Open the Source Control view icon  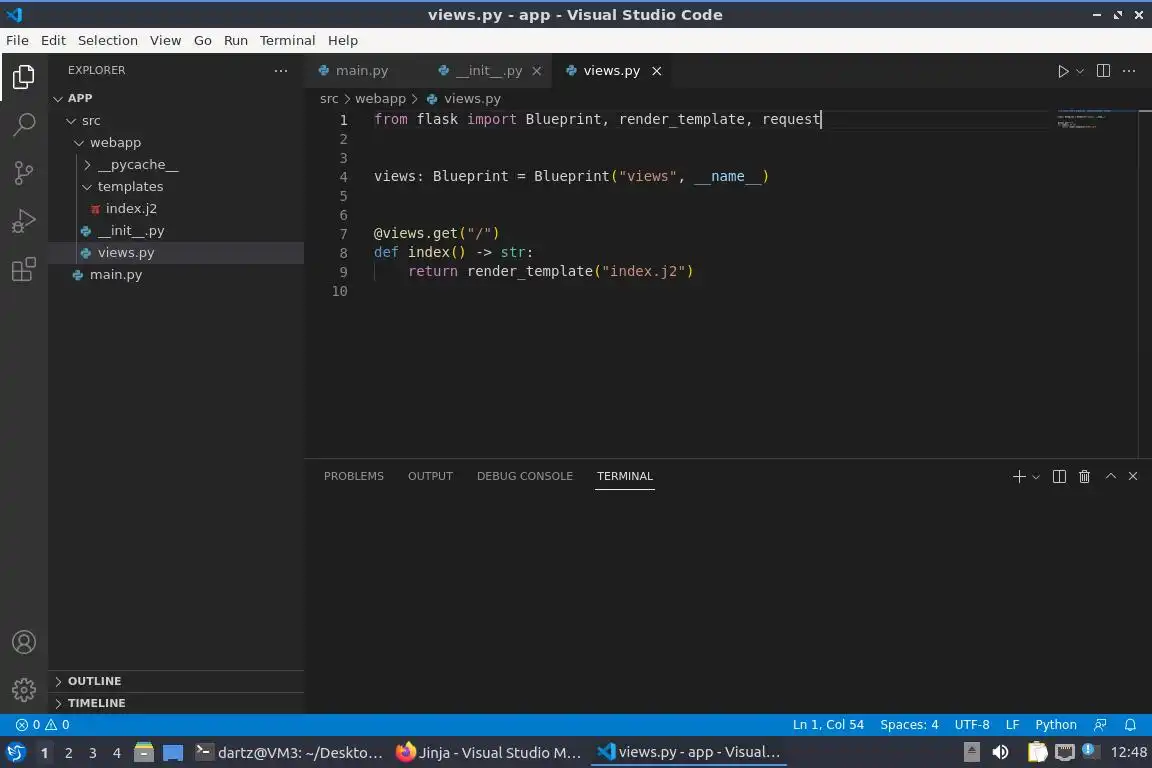(x=24, y=173)
